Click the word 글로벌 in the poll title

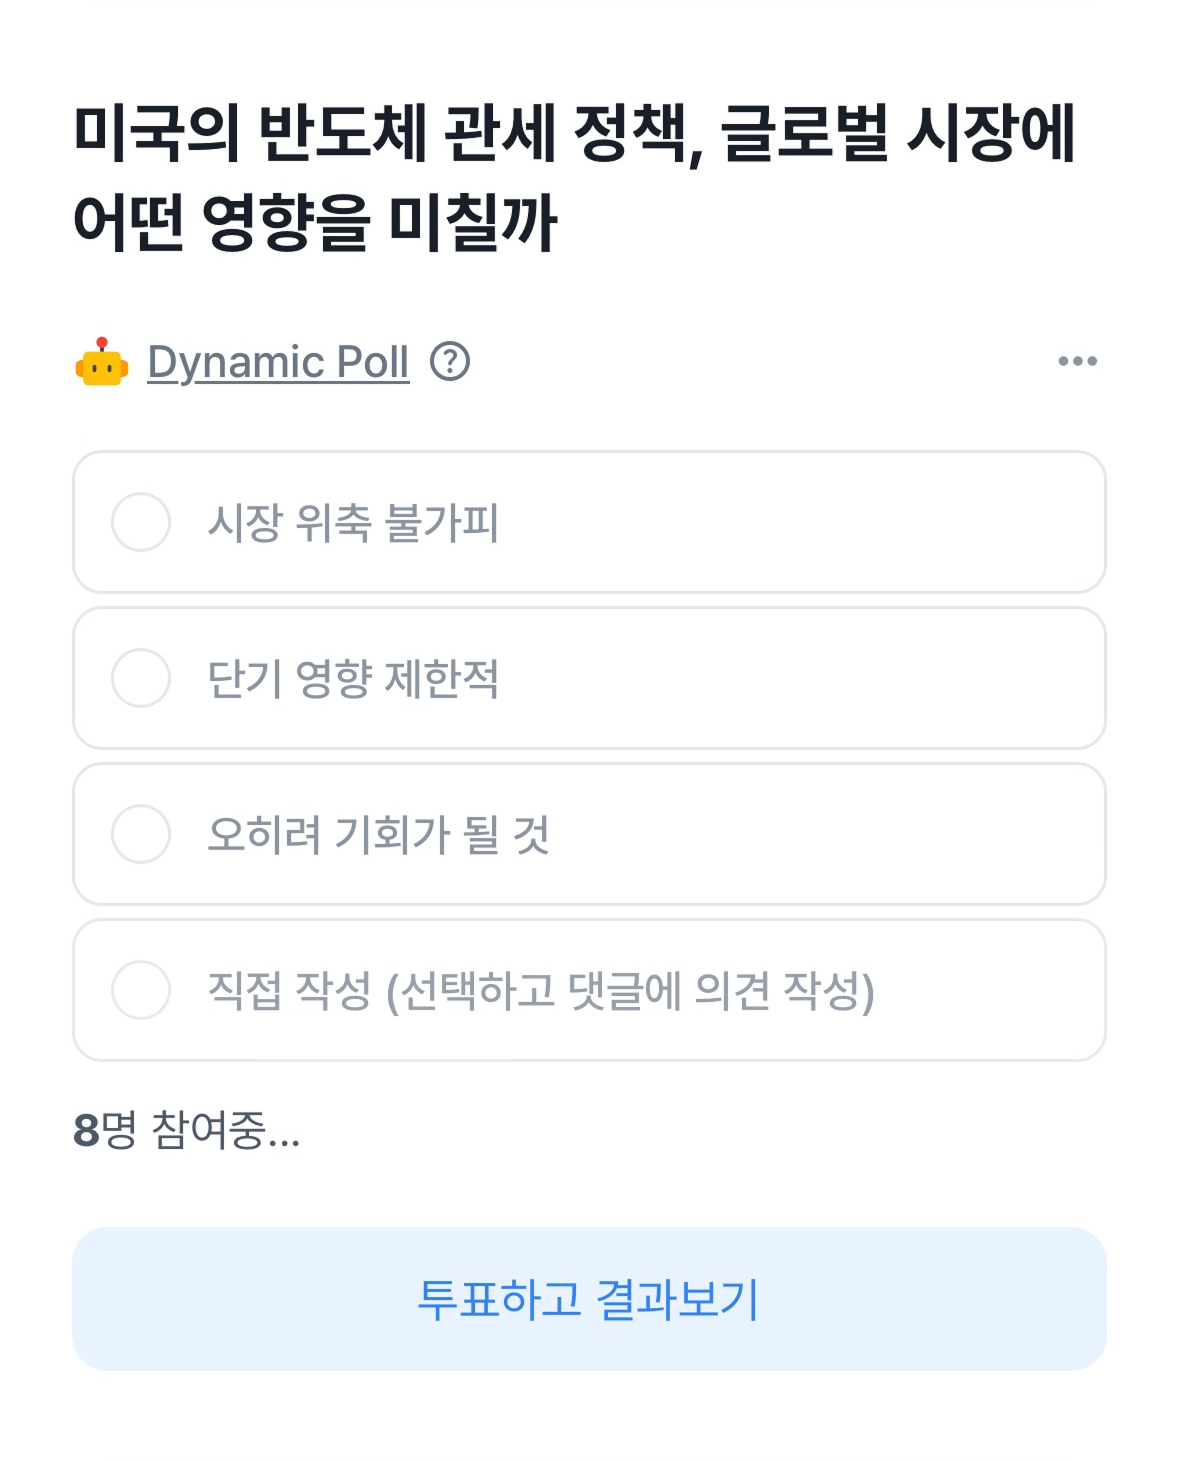(804, 132)
